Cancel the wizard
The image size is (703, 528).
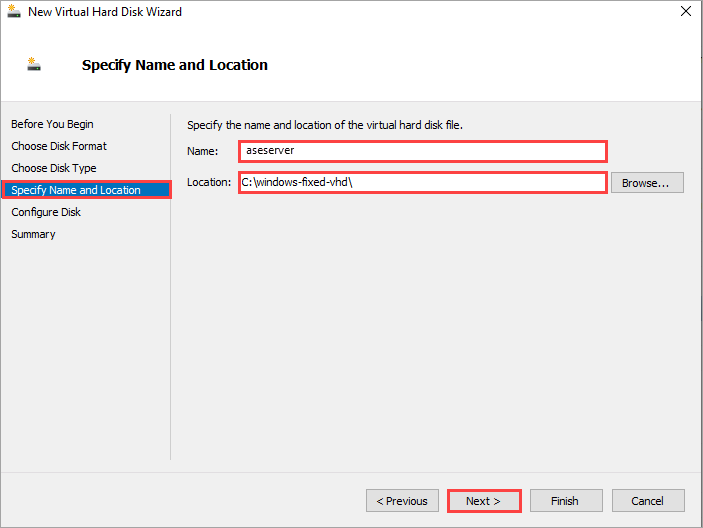pyautogui.click(x=648, y=501)
